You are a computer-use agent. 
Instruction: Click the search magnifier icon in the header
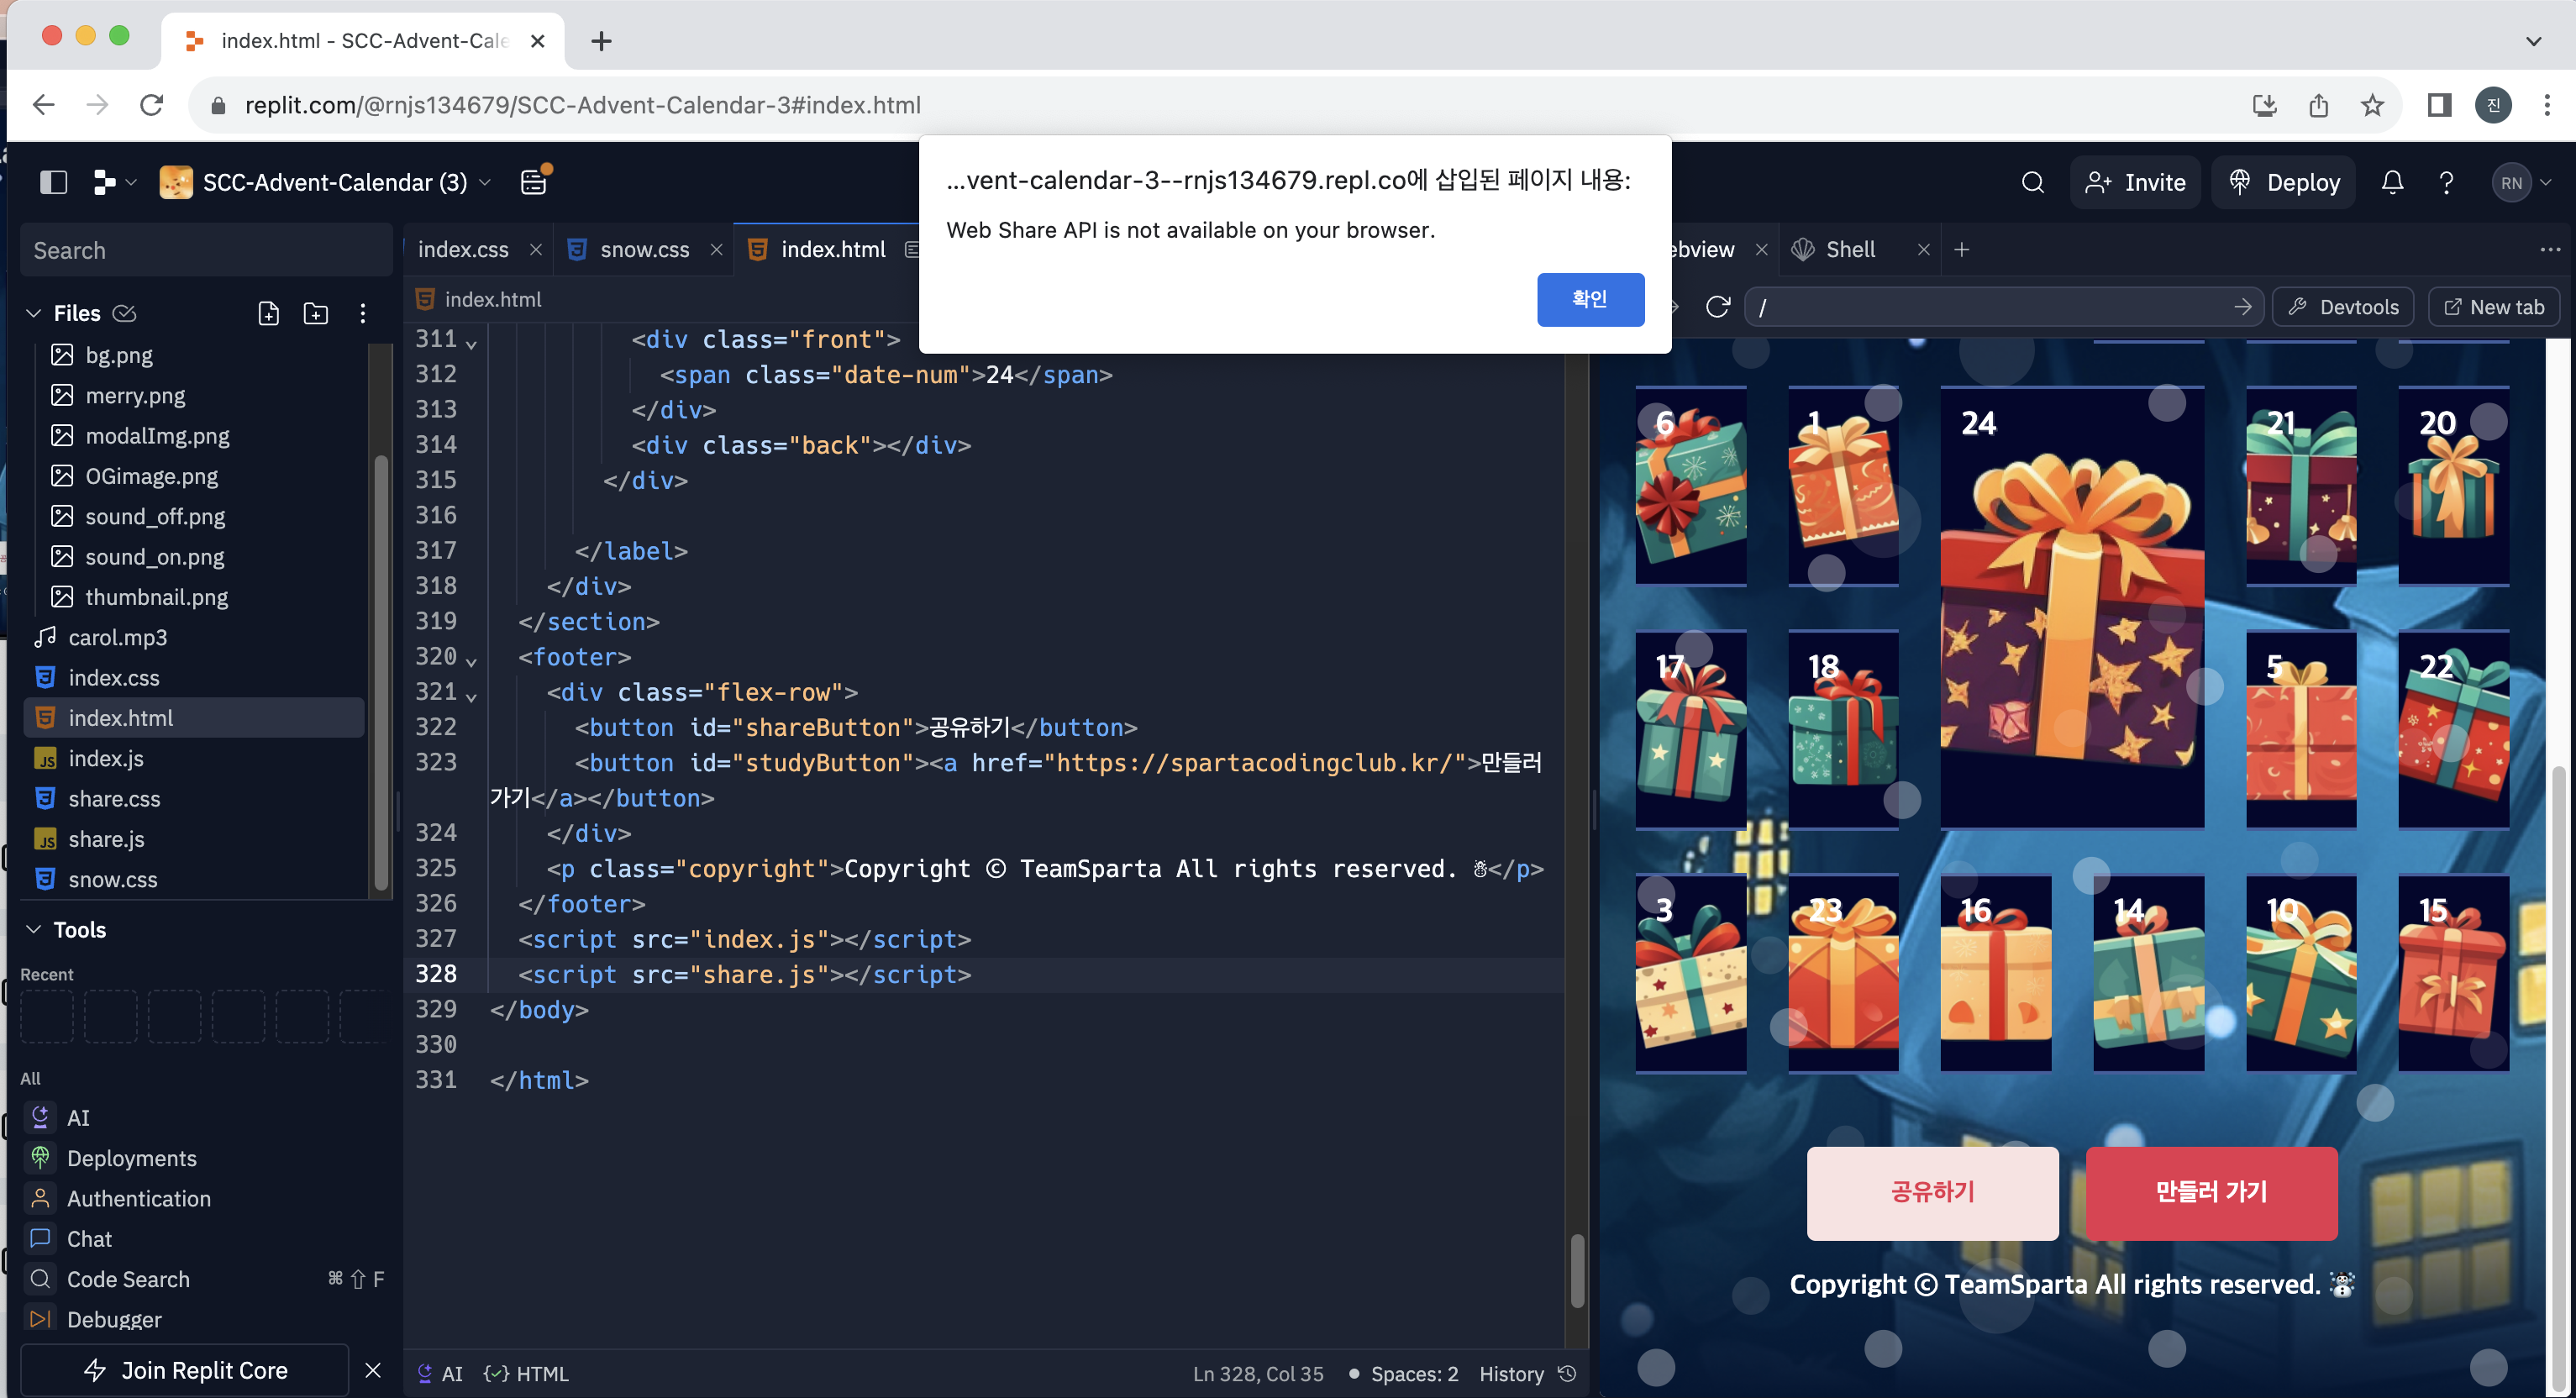tap(2032, 182)
